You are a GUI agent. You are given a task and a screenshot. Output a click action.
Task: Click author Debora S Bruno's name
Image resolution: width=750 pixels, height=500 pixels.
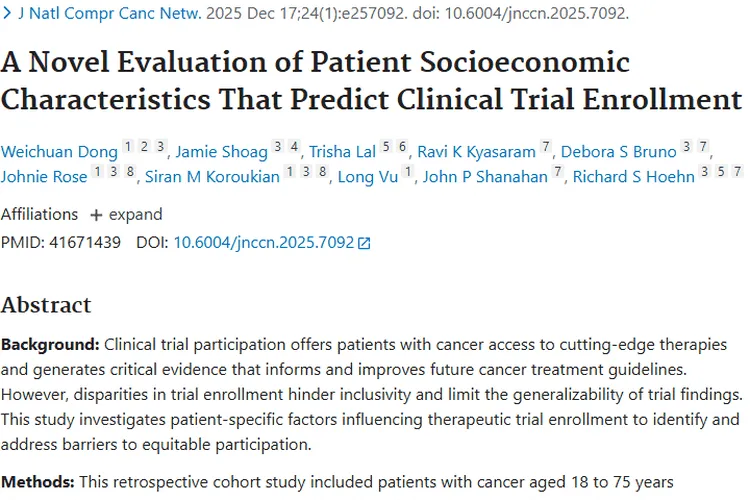click(617, 152)
